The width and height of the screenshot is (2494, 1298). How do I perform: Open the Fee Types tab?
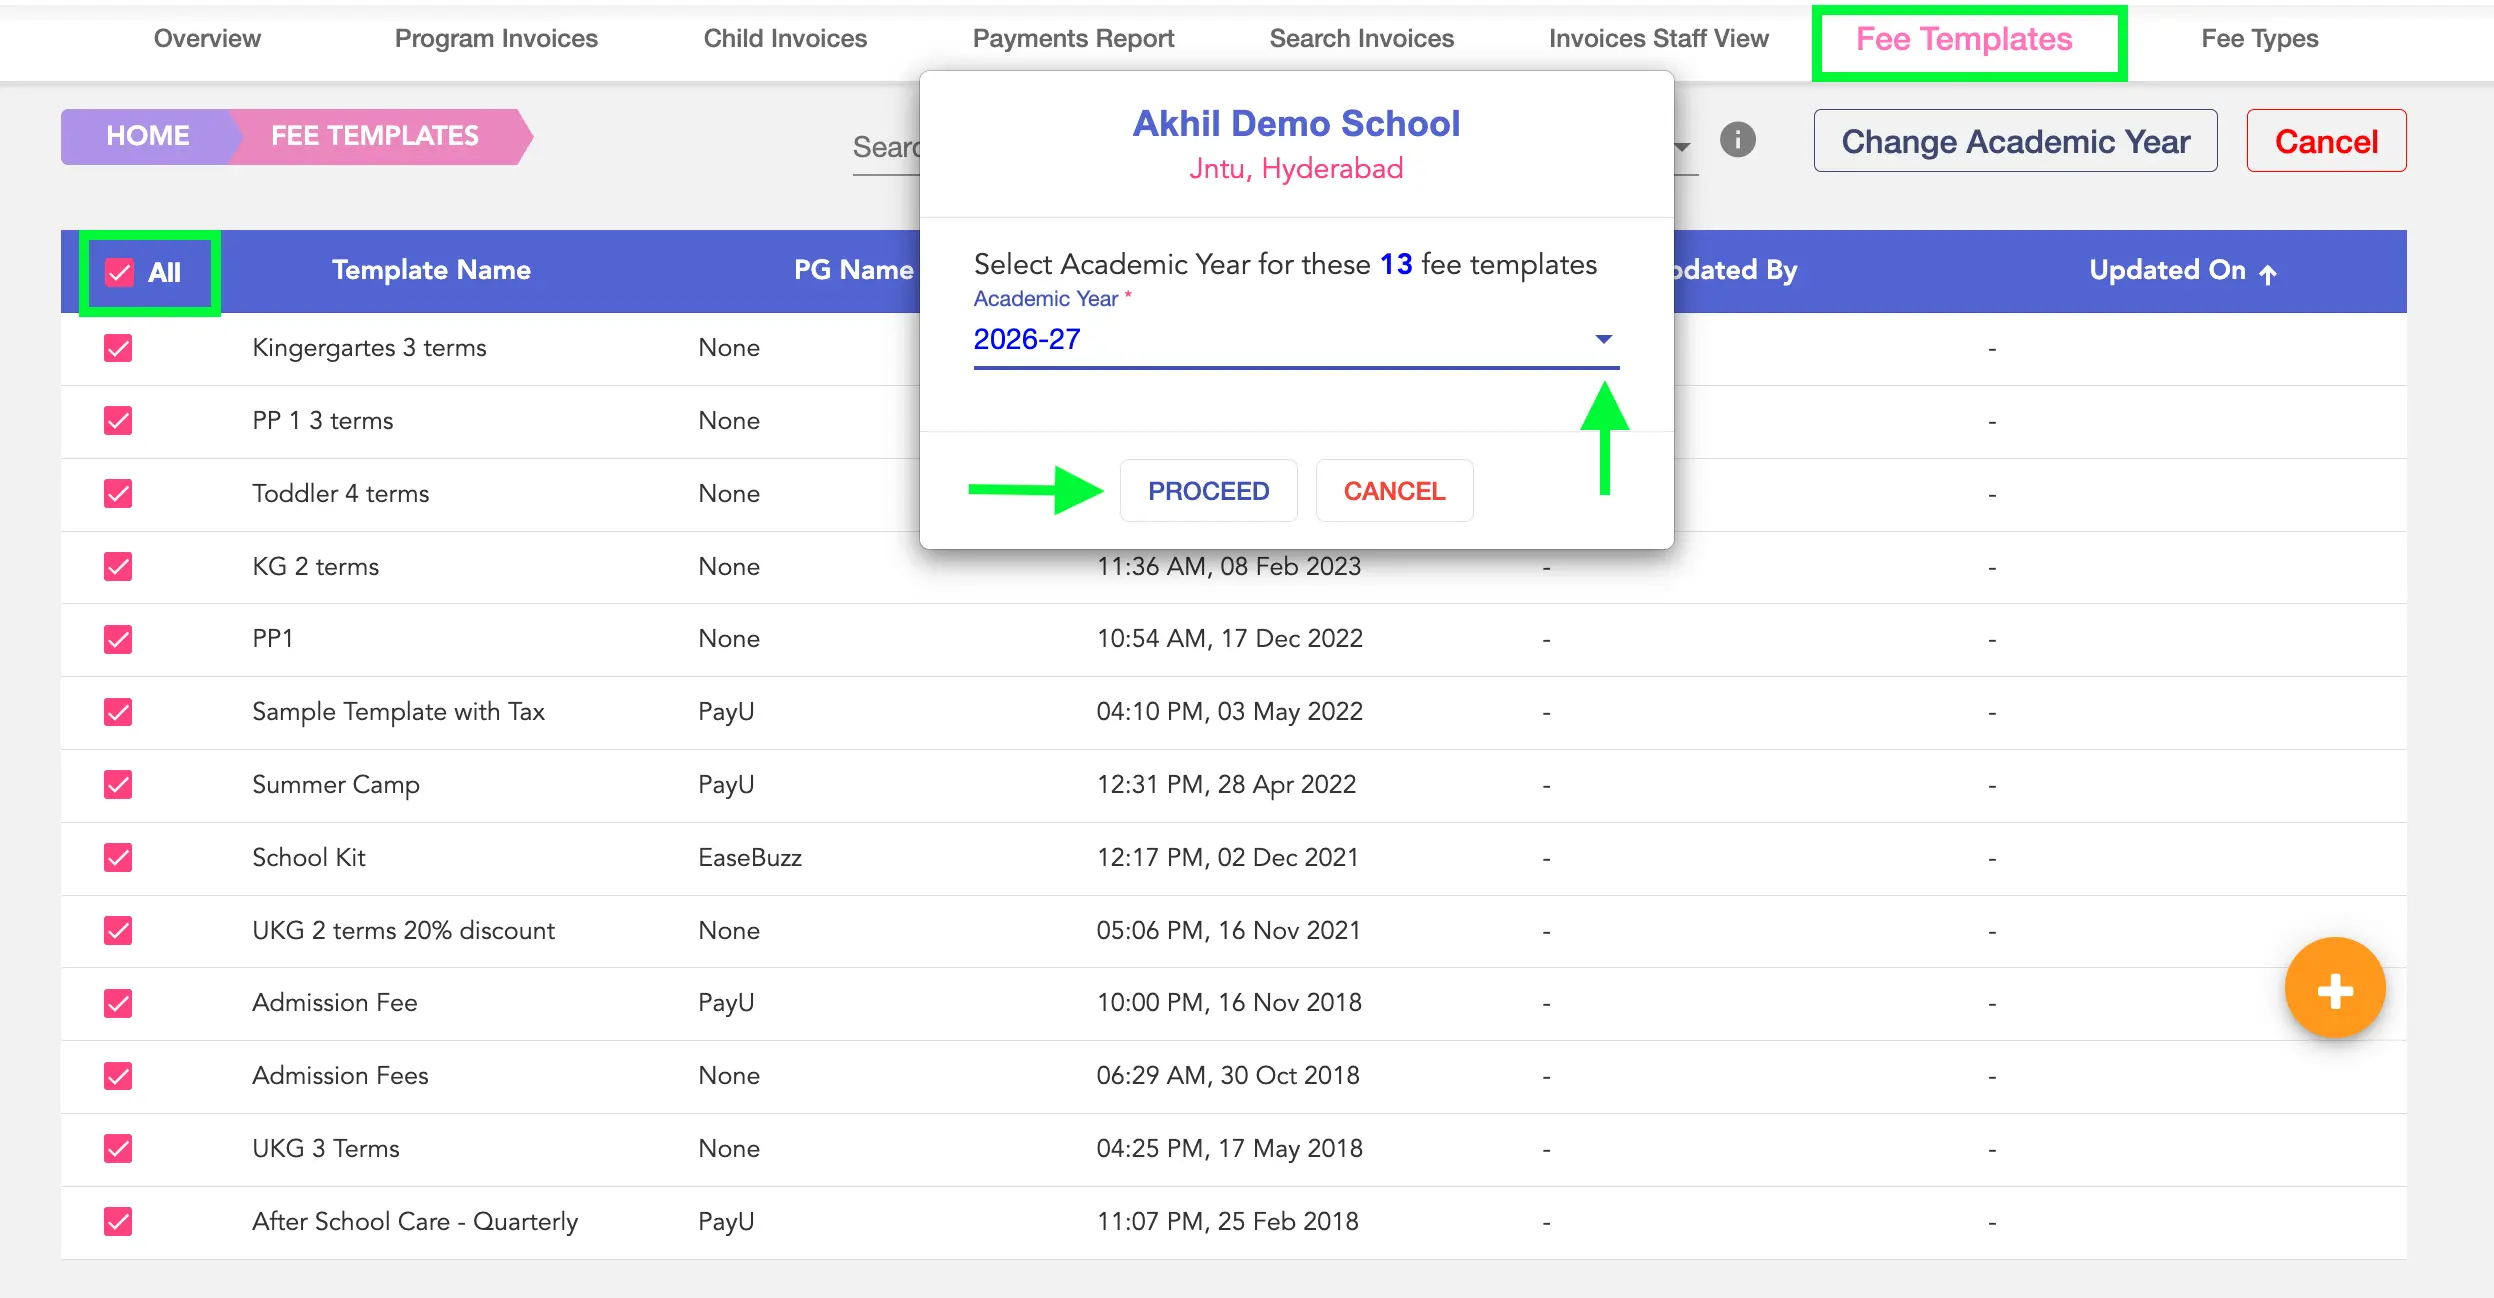click(2259, 38)
